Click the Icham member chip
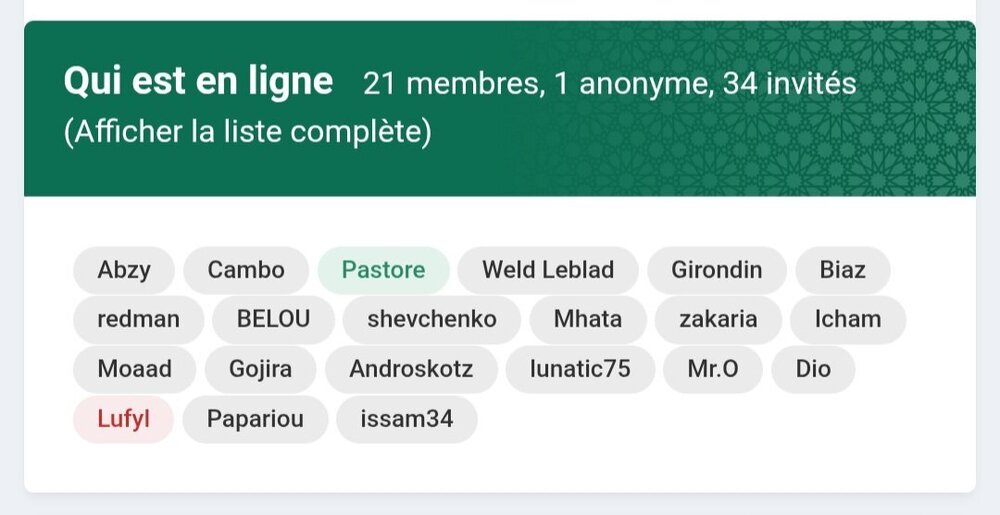 coord(848,320)
